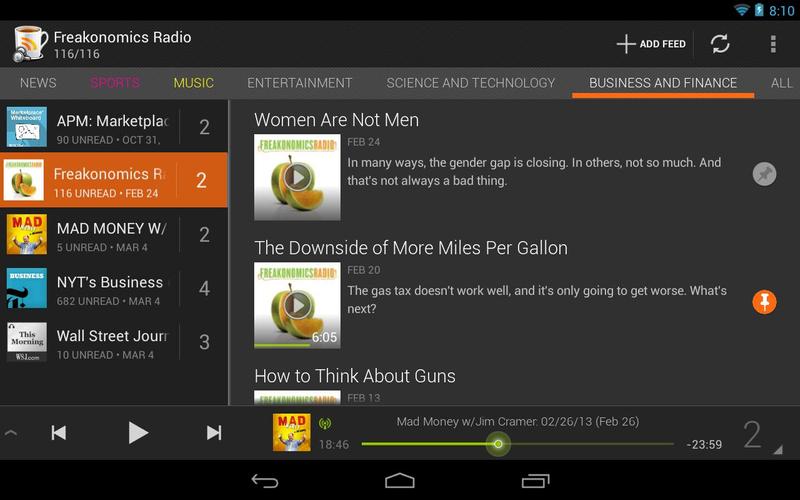The width and height of the screenshot is (800, 500).
Task: Pin the Women Are Not Men episode
Action: click(764, 174)
